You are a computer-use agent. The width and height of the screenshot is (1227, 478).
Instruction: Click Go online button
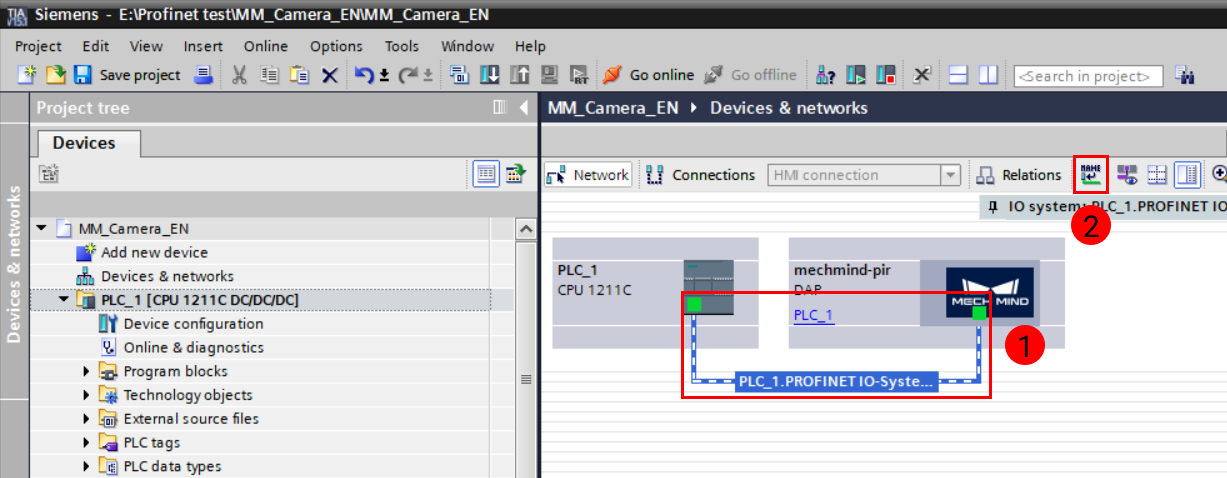coord(649,75)
